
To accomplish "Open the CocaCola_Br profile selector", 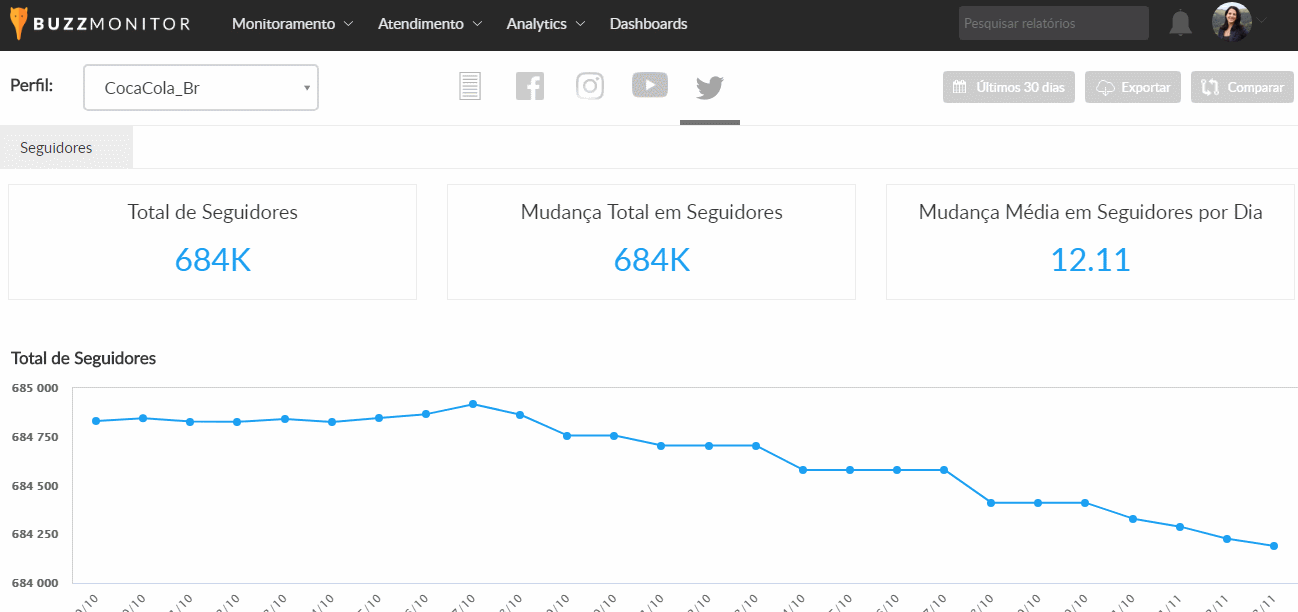I will tap(201, 88).
